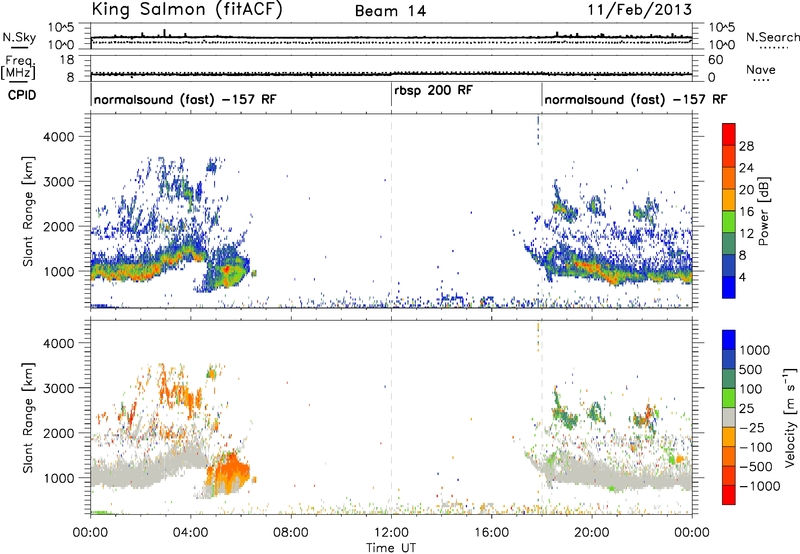The height and width of the screenshot is (554, 800).
Task: Click "rbsp 200 RF" CPID text
Action: tap(433, 91)
